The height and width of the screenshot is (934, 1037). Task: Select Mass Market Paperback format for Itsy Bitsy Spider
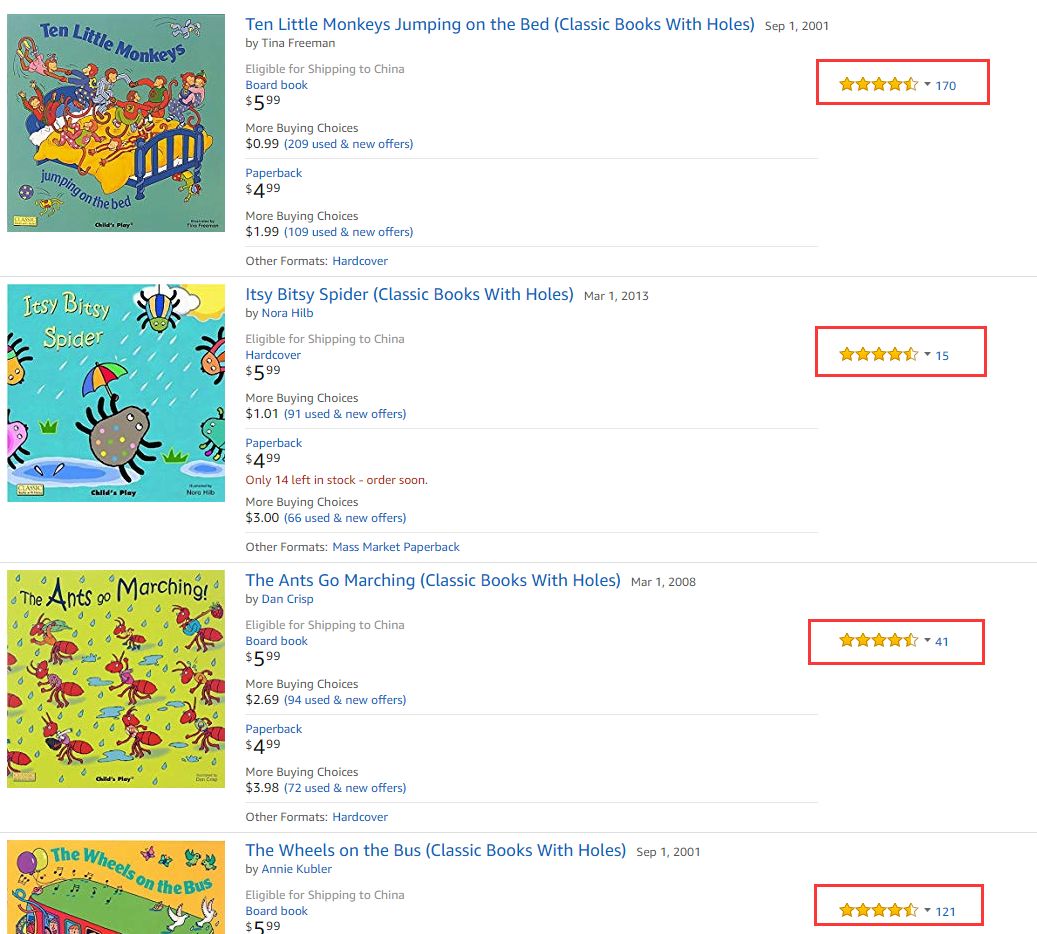pyautogui.click(x=396, y=547)
